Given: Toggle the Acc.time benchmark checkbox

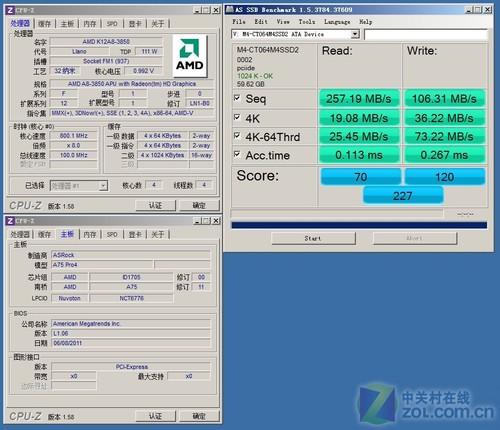Looking at the screenshot, I should coord(237,154).
